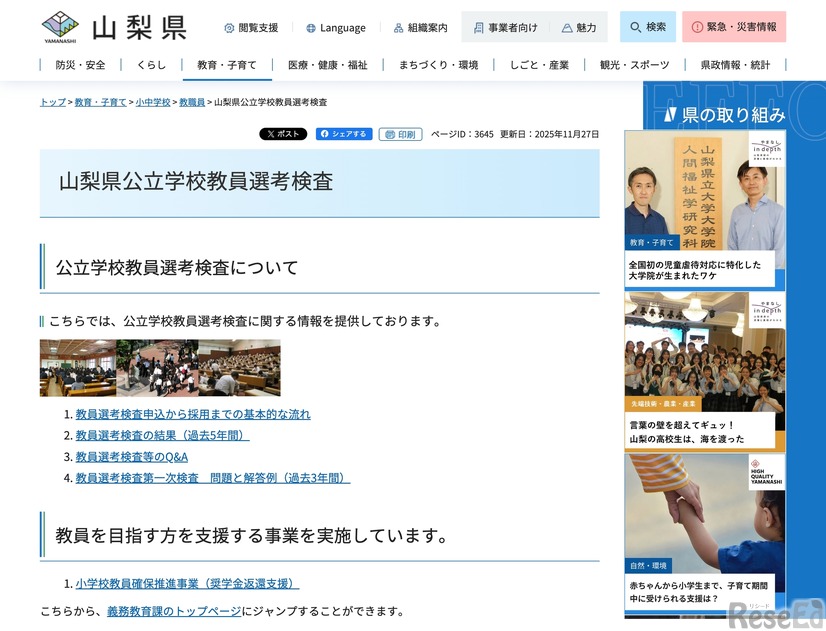Open the 検索 (search) with magnifier icon
The height and width of the screenshot is (631, 826).
[646, 27]
